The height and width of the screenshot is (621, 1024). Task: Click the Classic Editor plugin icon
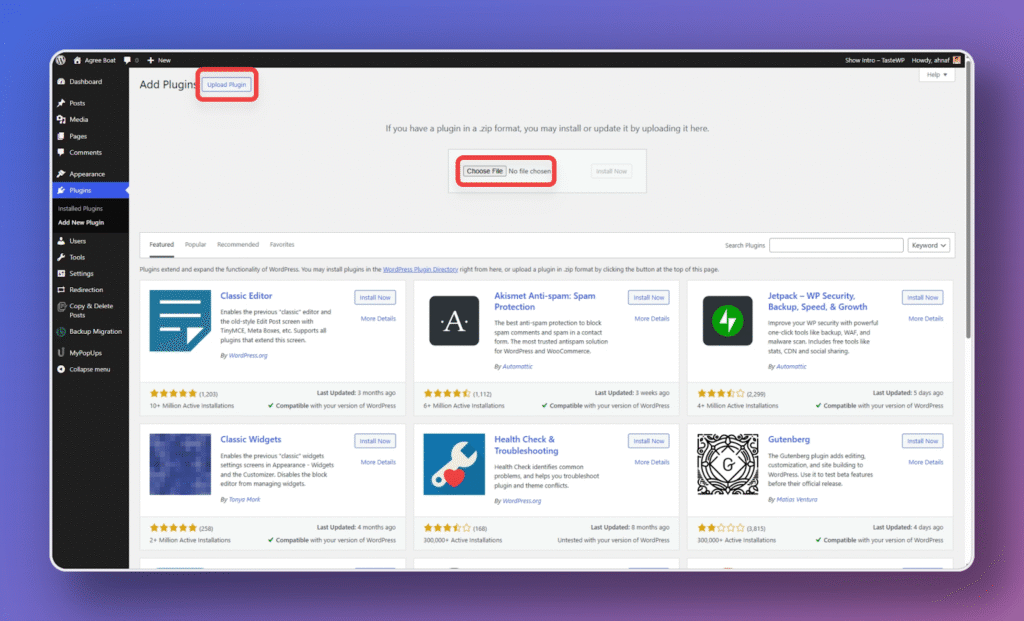tap(180, 321)
